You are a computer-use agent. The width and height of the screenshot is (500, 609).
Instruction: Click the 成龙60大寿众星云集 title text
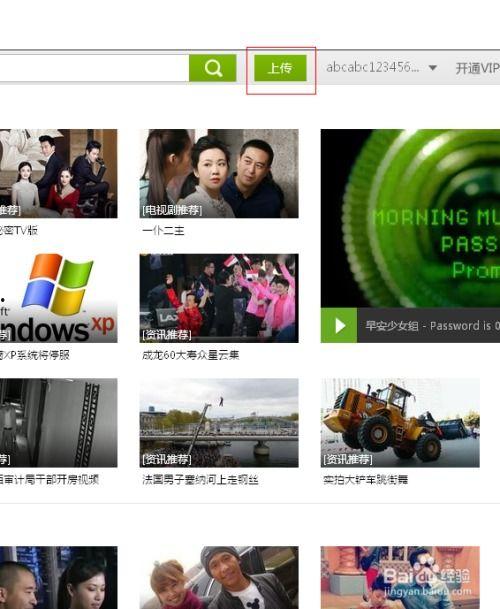coord(191,355)
